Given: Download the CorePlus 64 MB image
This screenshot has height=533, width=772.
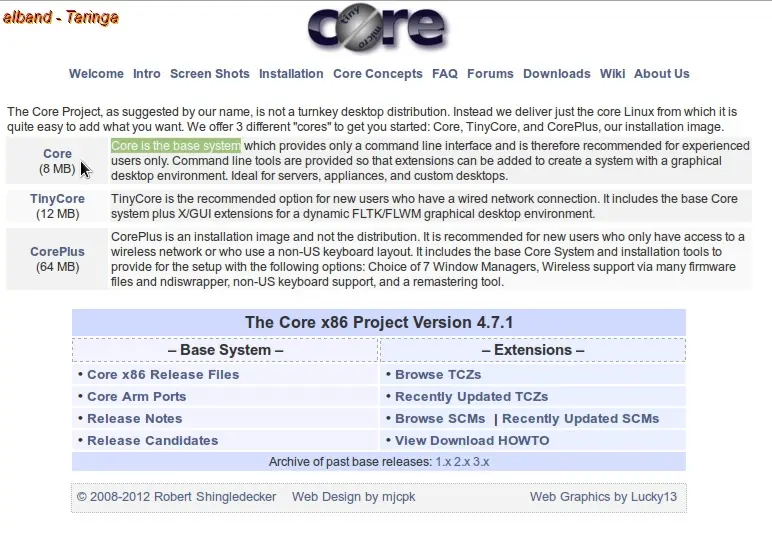Looking at the screenshot, I should click(x=57, y=251).
